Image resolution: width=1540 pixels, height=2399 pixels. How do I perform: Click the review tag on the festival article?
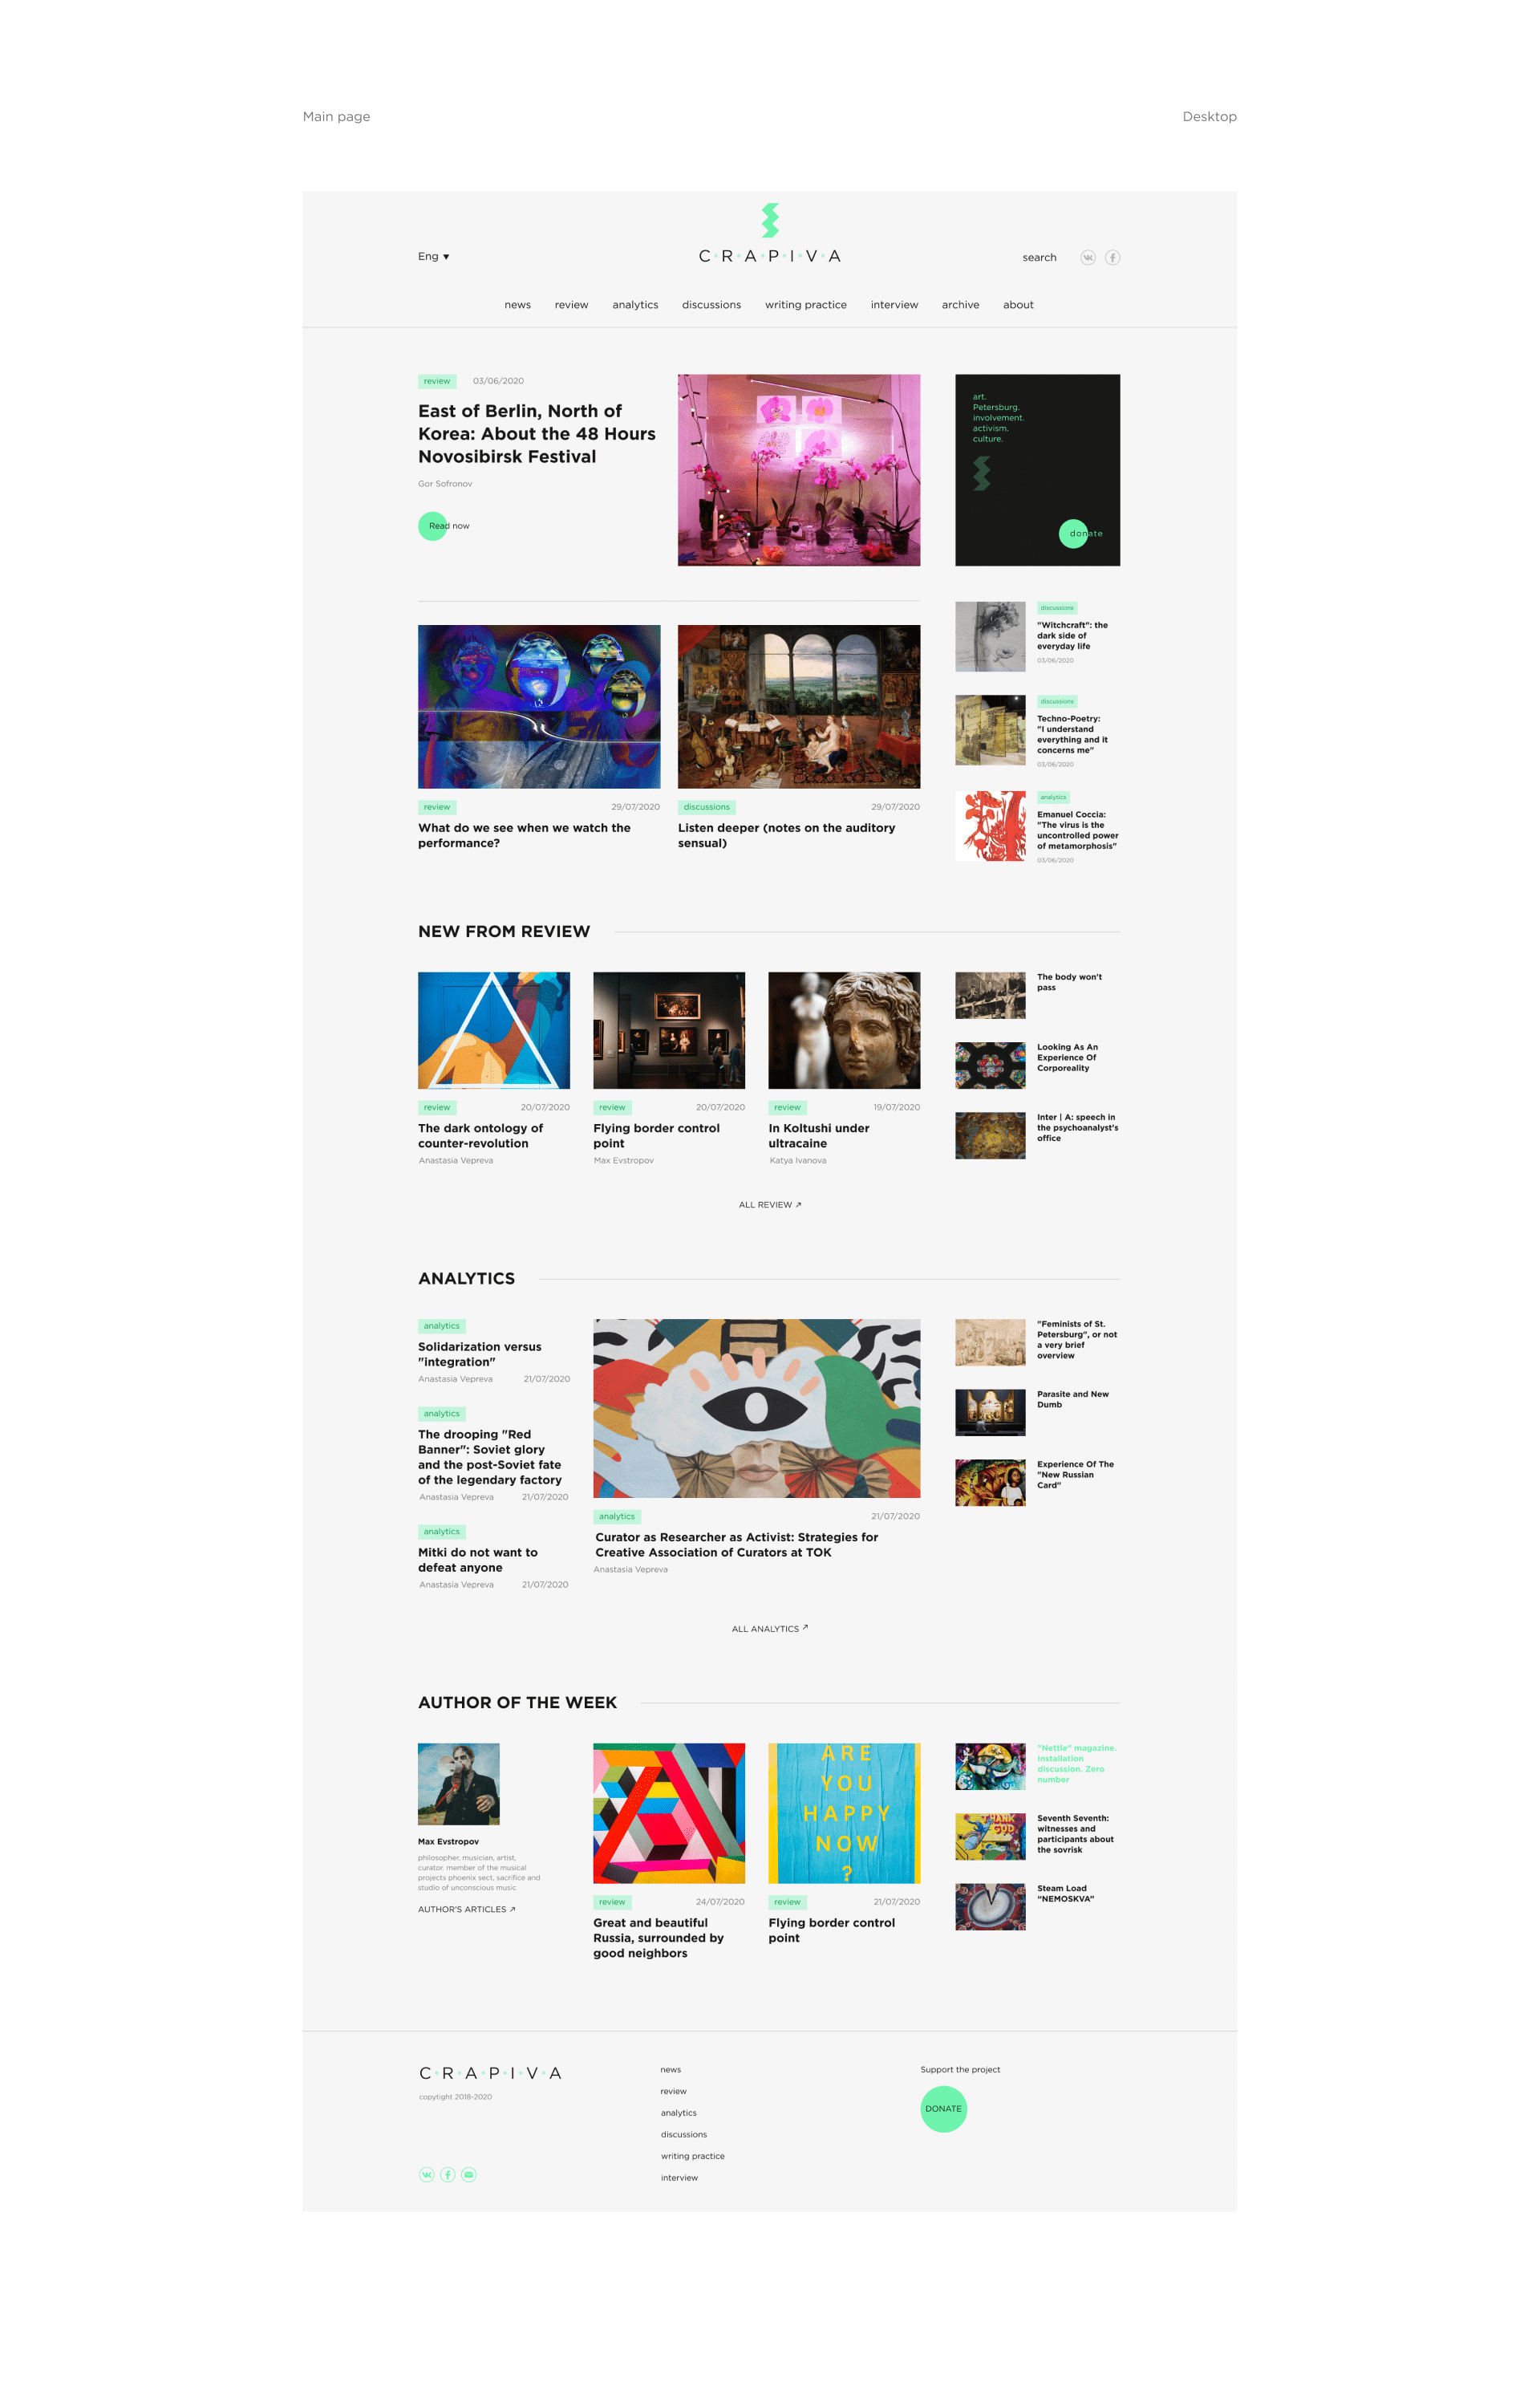(x=437, y=381)
